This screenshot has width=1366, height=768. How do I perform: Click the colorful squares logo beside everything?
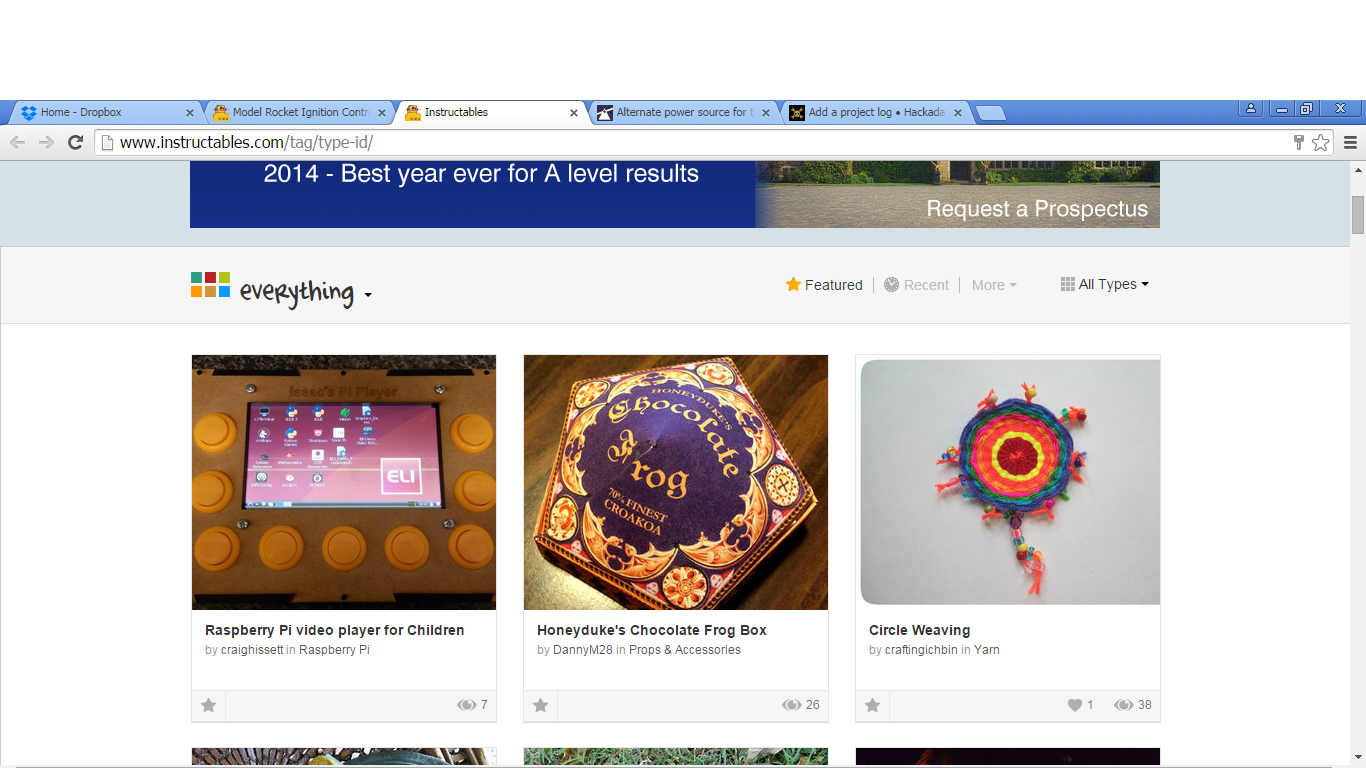[x=211, y=284]
